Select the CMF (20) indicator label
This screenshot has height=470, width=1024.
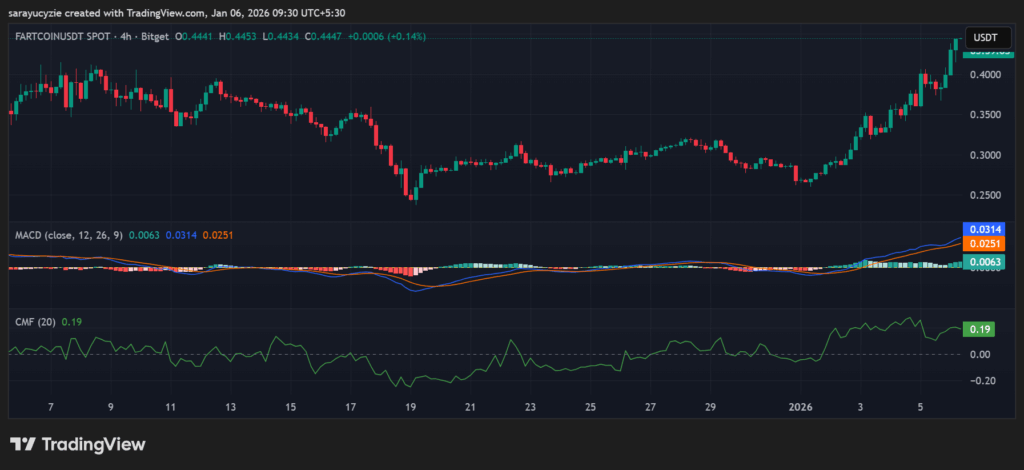pos(34,321)
